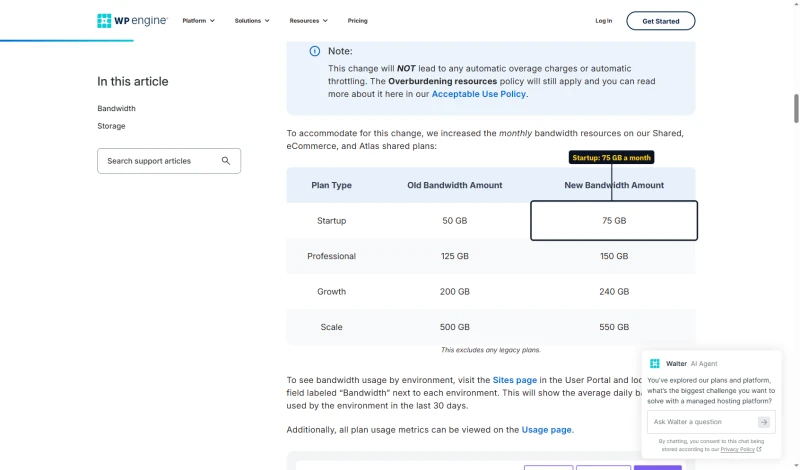
Task: Click the 550 GB cell
Action: coord(614,327)
